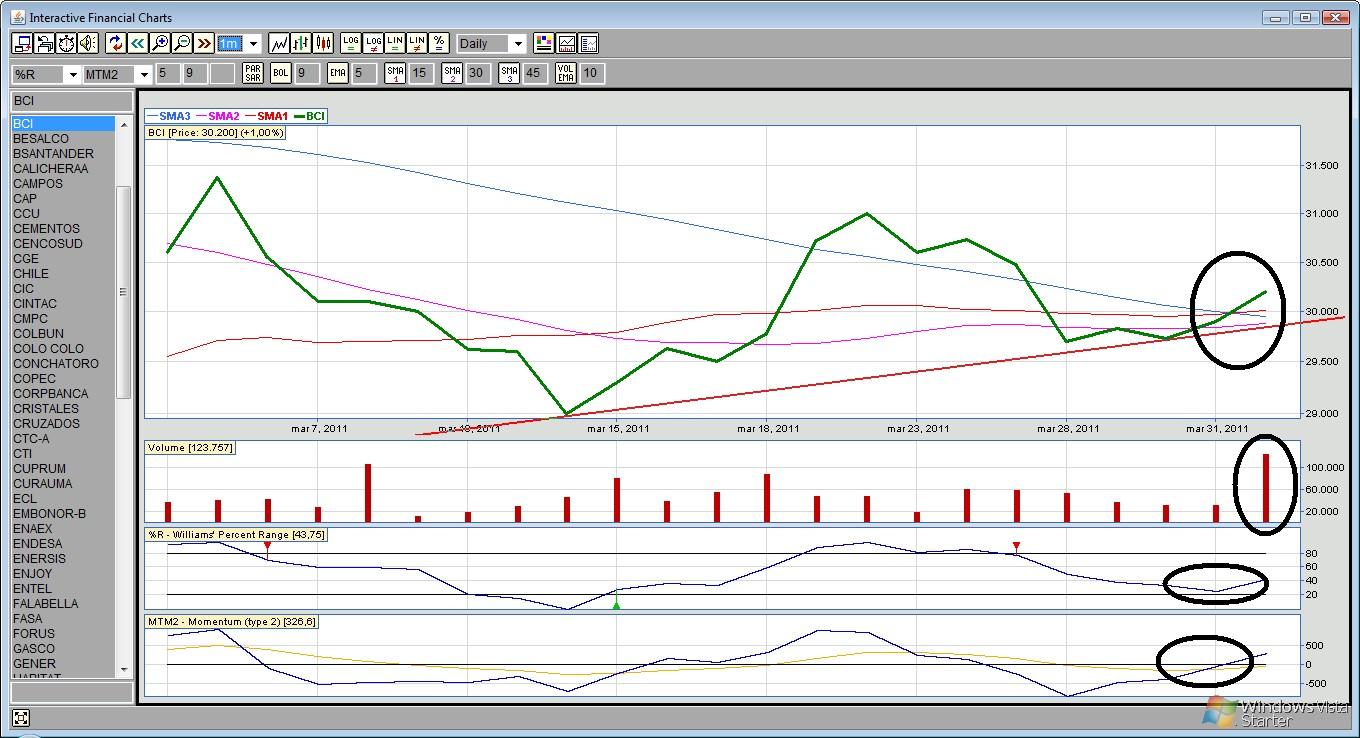This screenshot has height=738, width=1360.
Task: Click the sound speaker icon
Action: 87,43
